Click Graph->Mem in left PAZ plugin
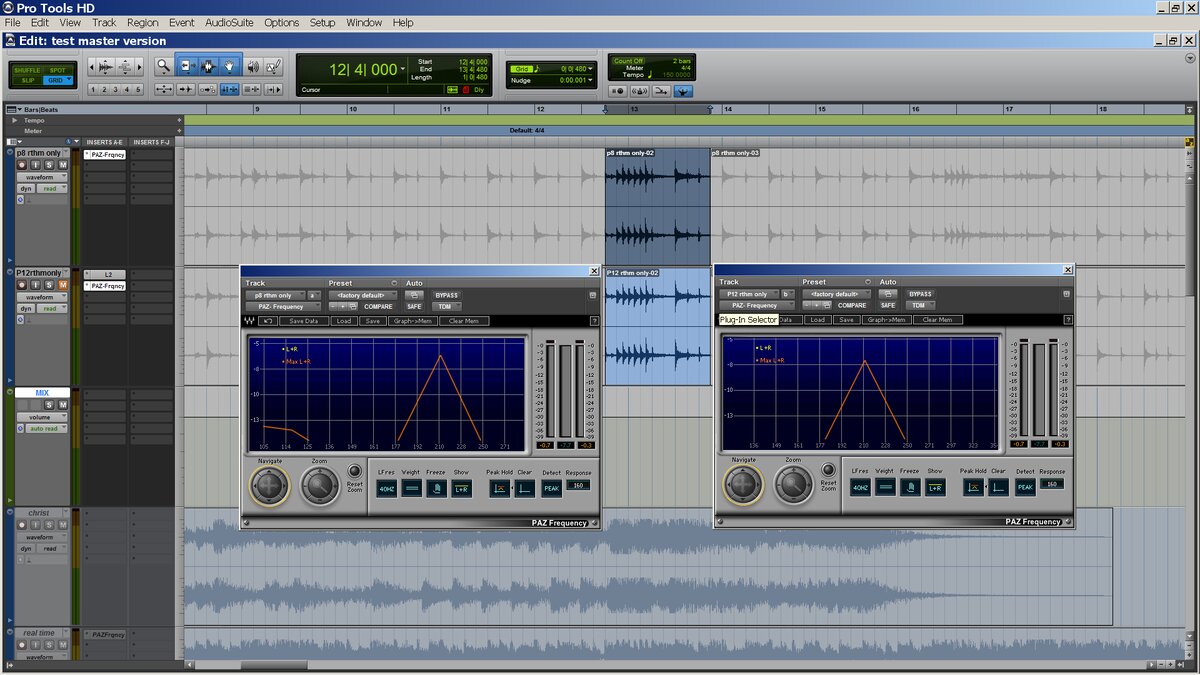 tap(412, 321)
